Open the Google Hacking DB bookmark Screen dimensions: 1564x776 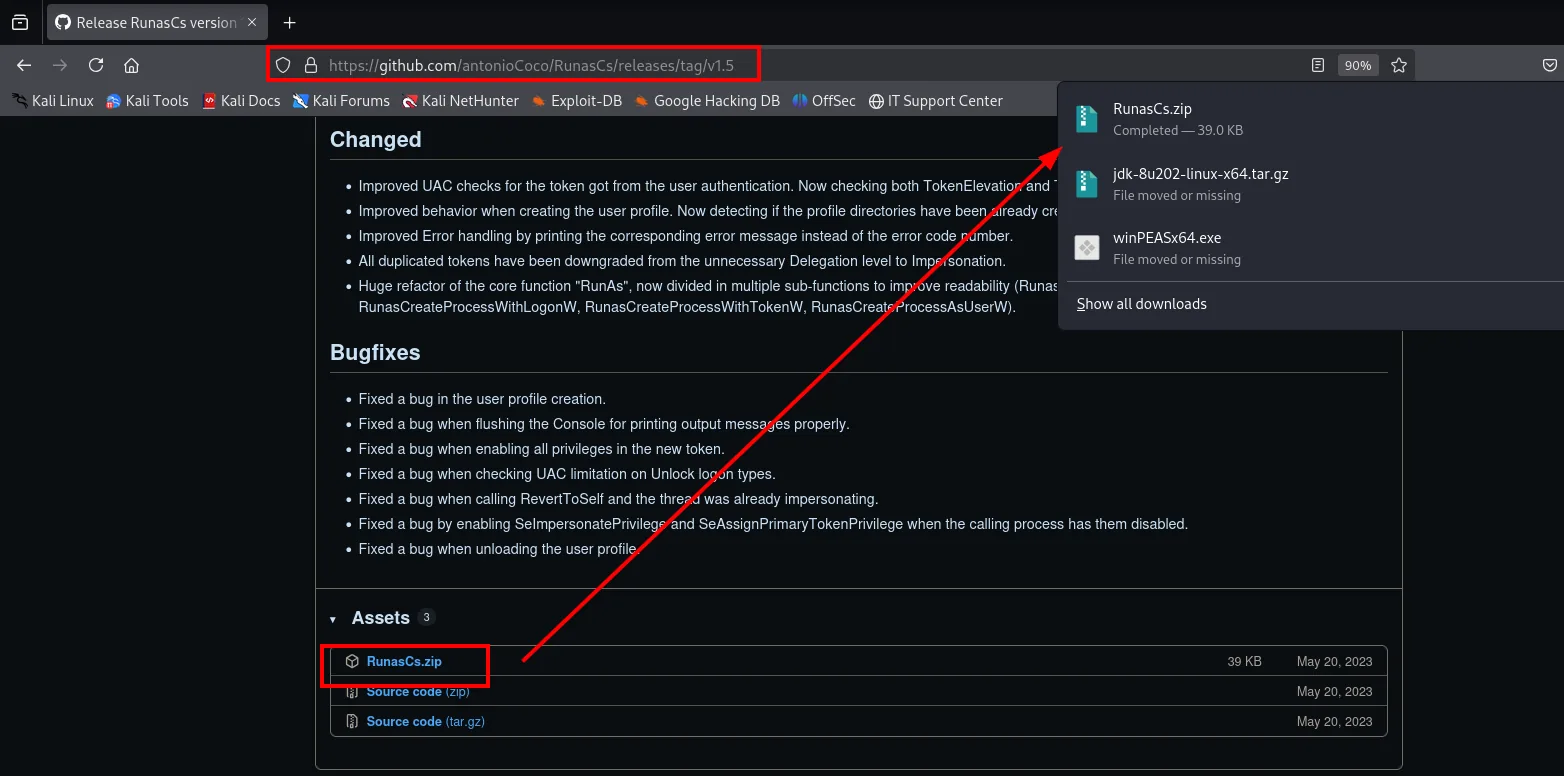pyautogui.click(x=707, y=100)
